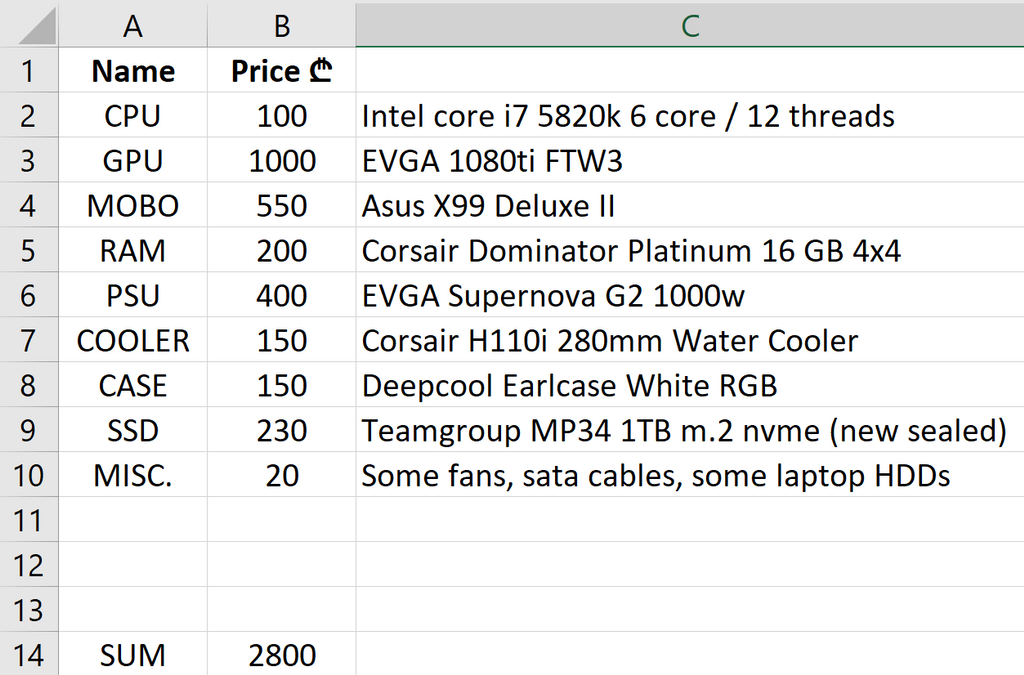This screenshot has width=1024, height=675.
Task: Select column B header
Action: tap(282, 25)
